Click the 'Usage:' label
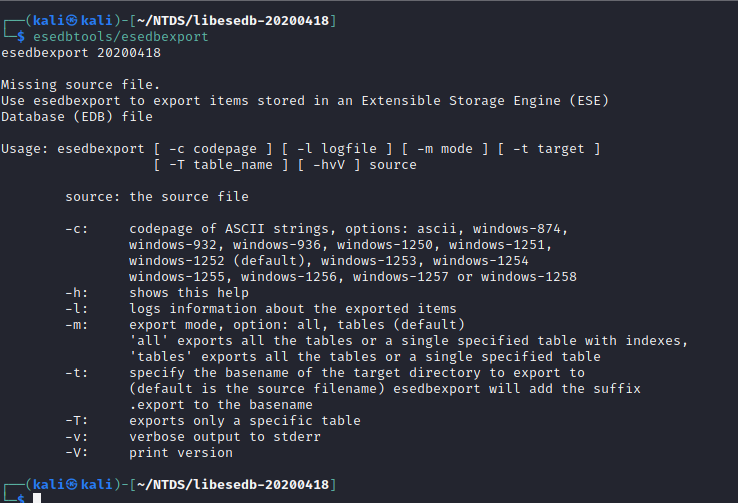This screenshot has height=503, width=738. coord(24,149)
